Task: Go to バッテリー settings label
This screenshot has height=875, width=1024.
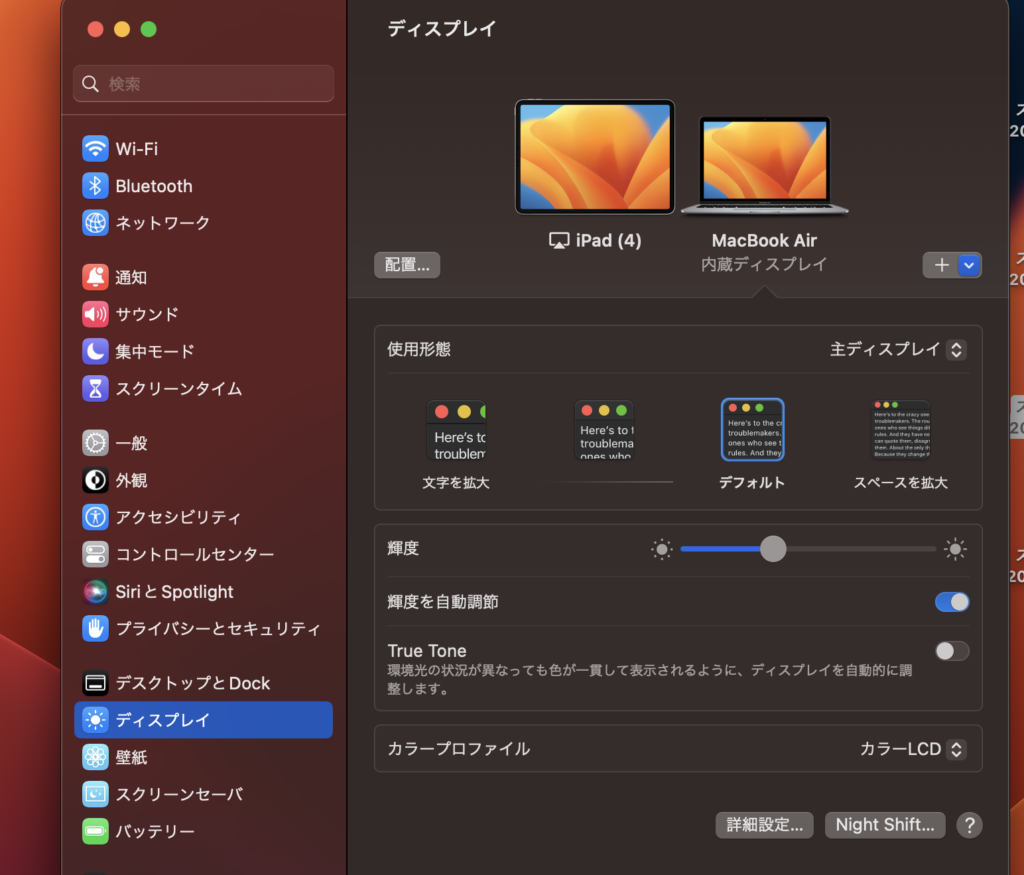Action: 155,831
